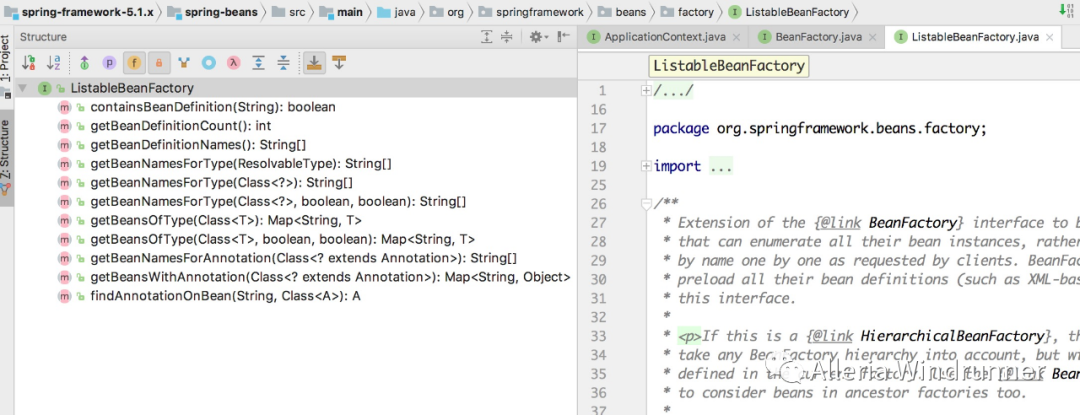Click Show Inherited members icon
The image size is (1080, 415).
84,62
